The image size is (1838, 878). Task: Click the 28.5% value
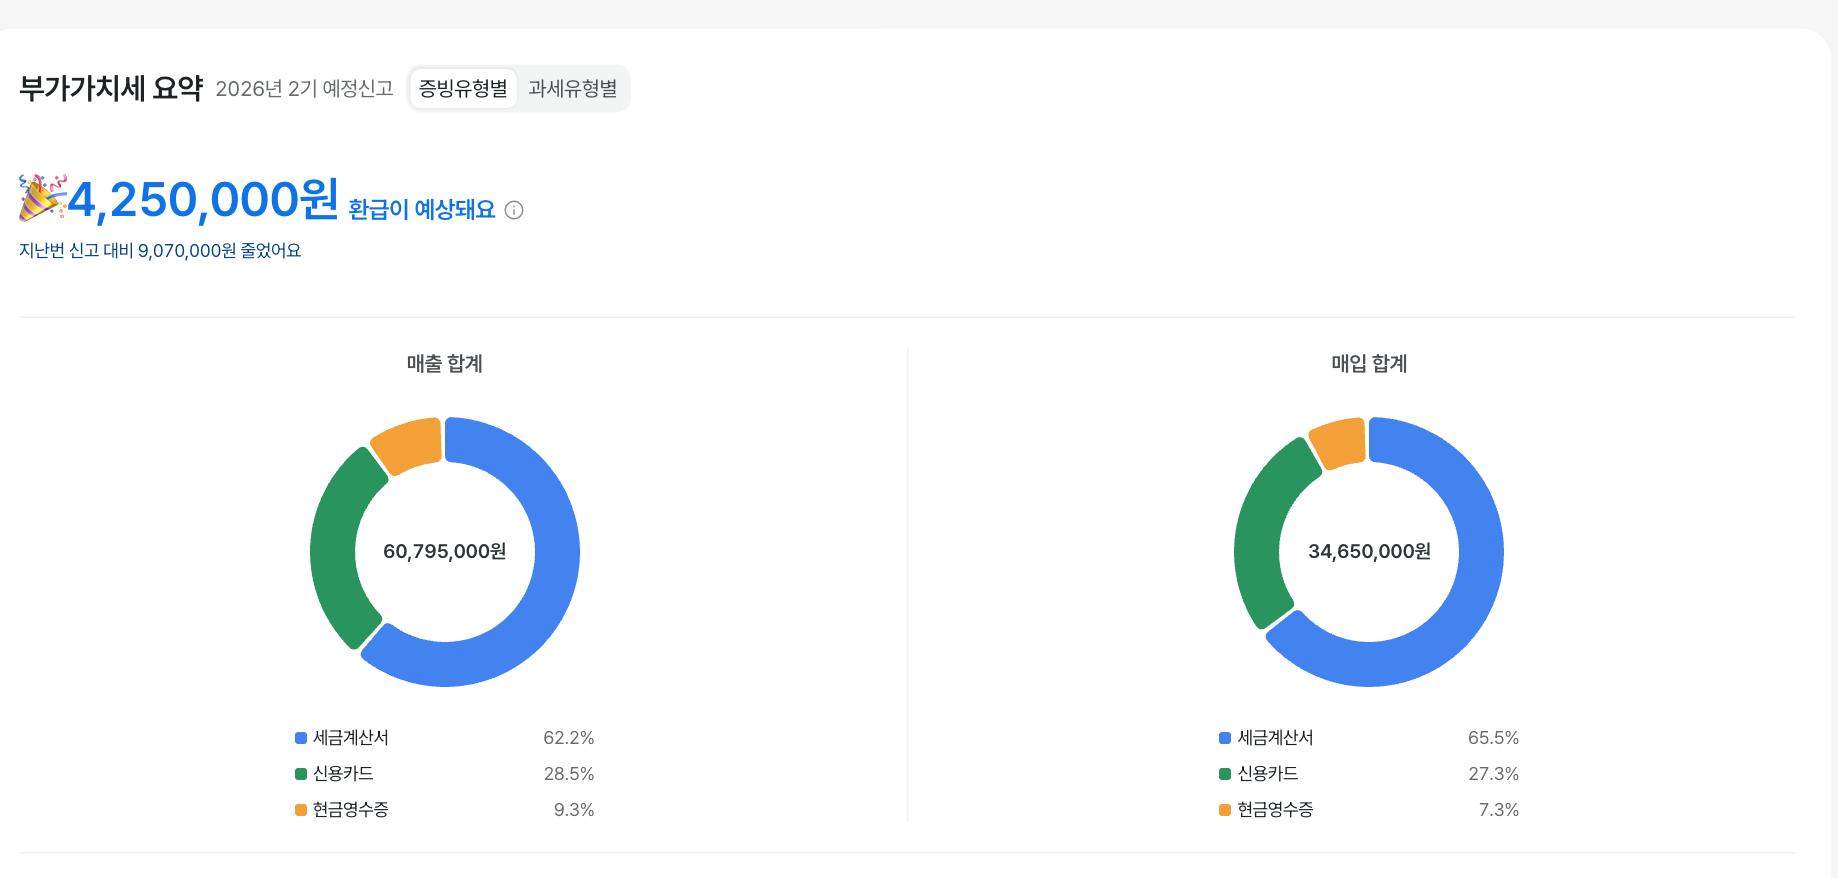[x=569, y=774]
